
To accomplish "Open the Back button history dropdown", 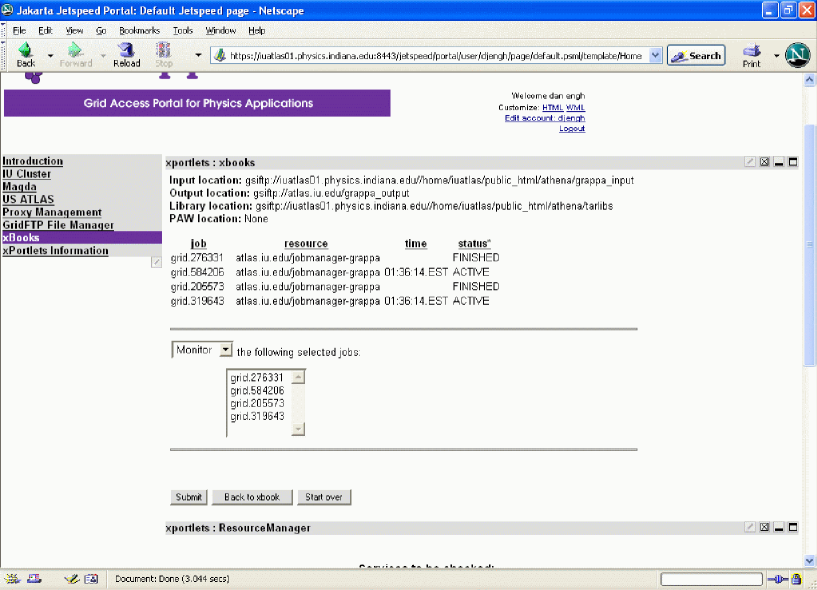I will tap(51, 55).
